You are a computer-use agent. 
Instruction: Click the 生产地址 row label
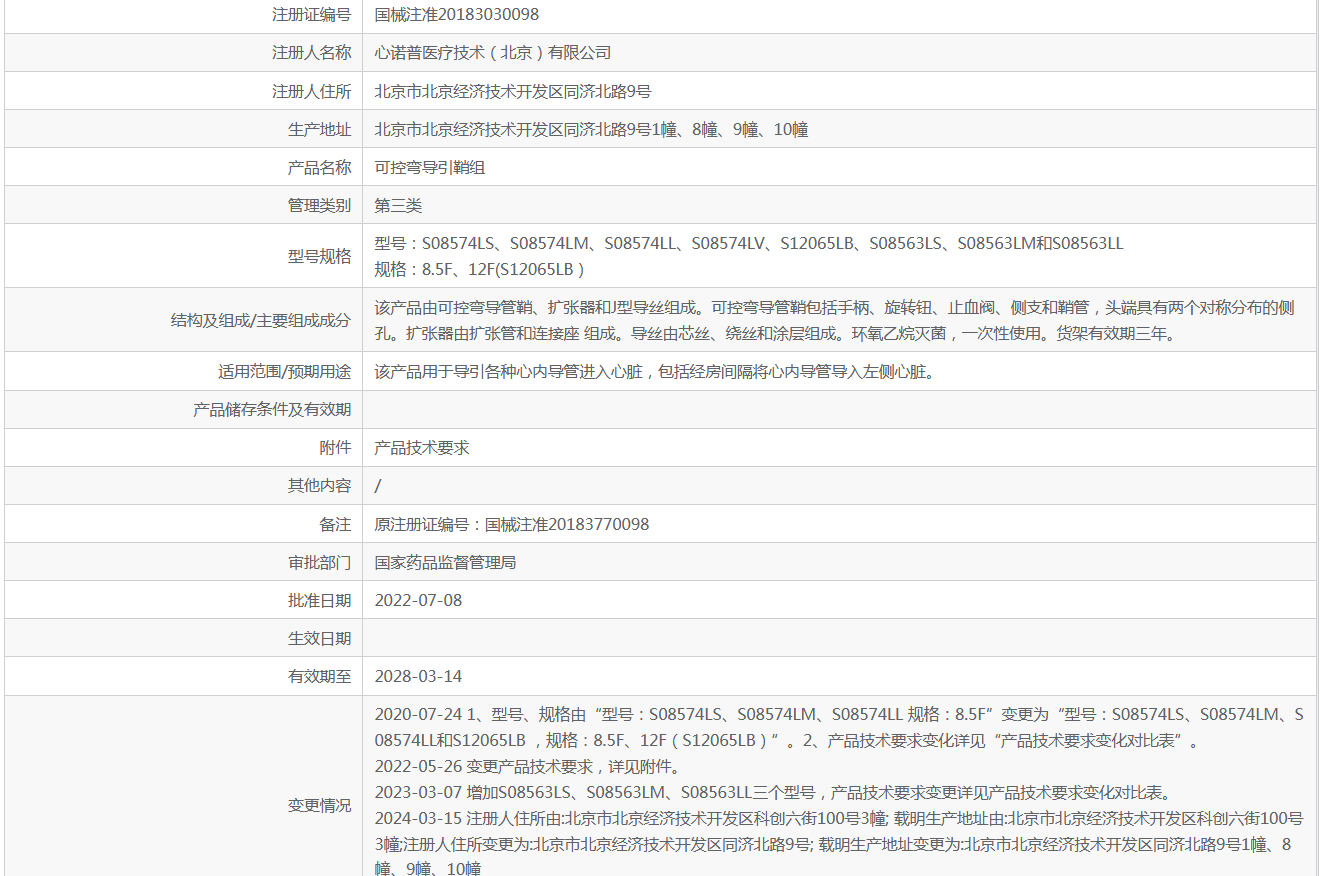click(319, 129)
